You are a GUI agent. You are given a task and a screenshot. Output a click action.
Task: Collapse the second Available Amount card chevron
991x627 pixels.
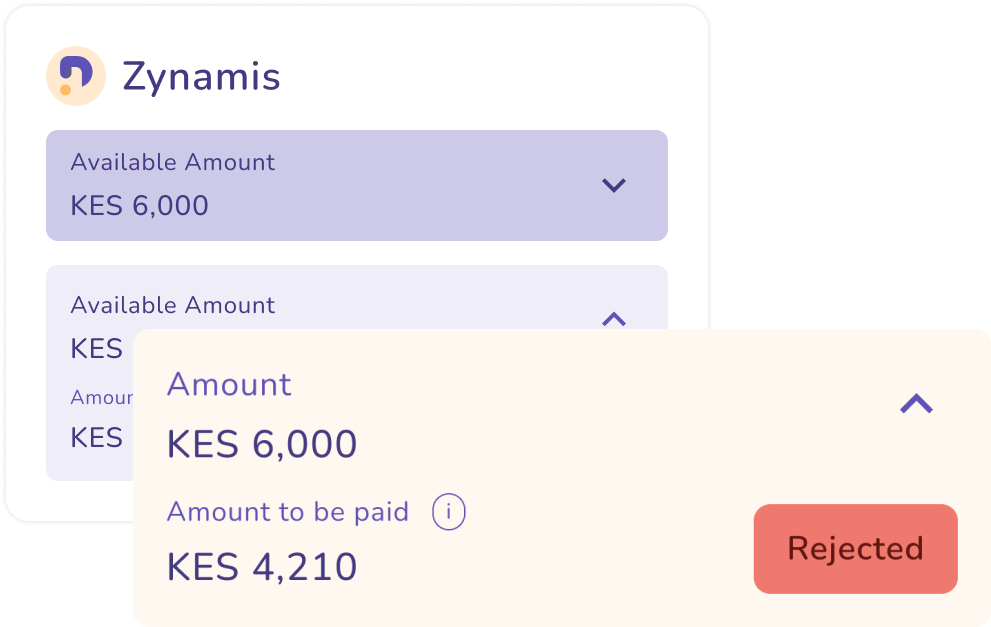point(614,319)
